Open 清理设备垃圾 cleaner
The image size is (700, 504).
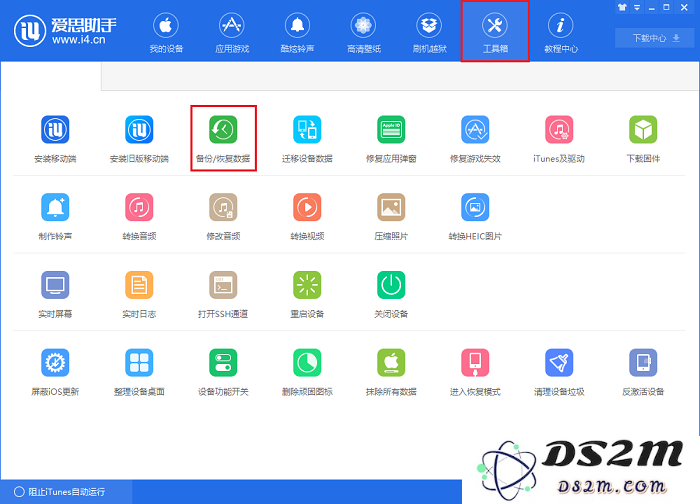pyautogui.click(x=559, y=372)
